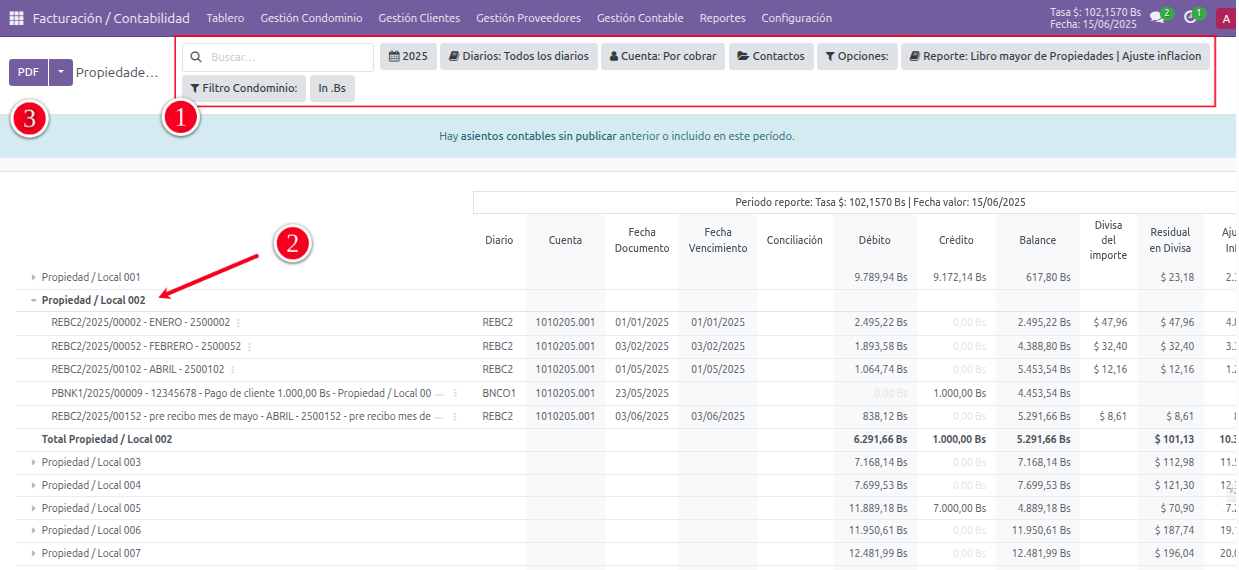The image size is (1239, 570).
Task: Click the Residual en Divisa column header
Action: (x=1170, y=240)
